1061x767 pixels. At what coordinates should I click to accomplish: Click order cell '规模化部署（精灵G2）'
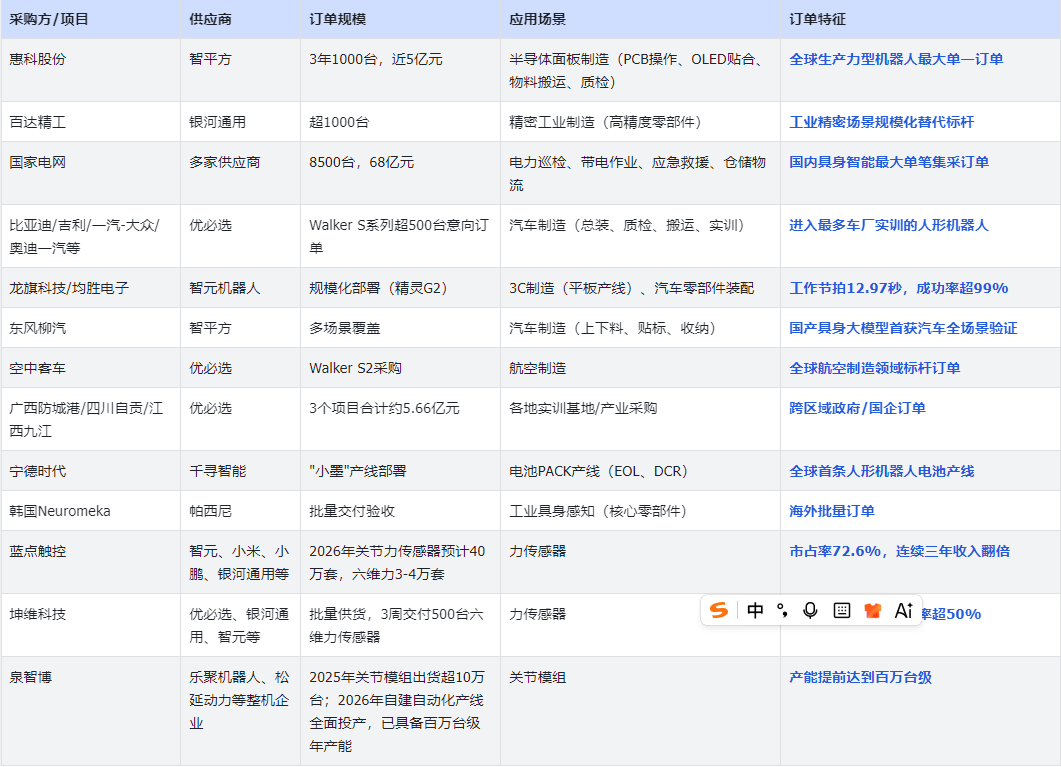[x=401, y=288]
